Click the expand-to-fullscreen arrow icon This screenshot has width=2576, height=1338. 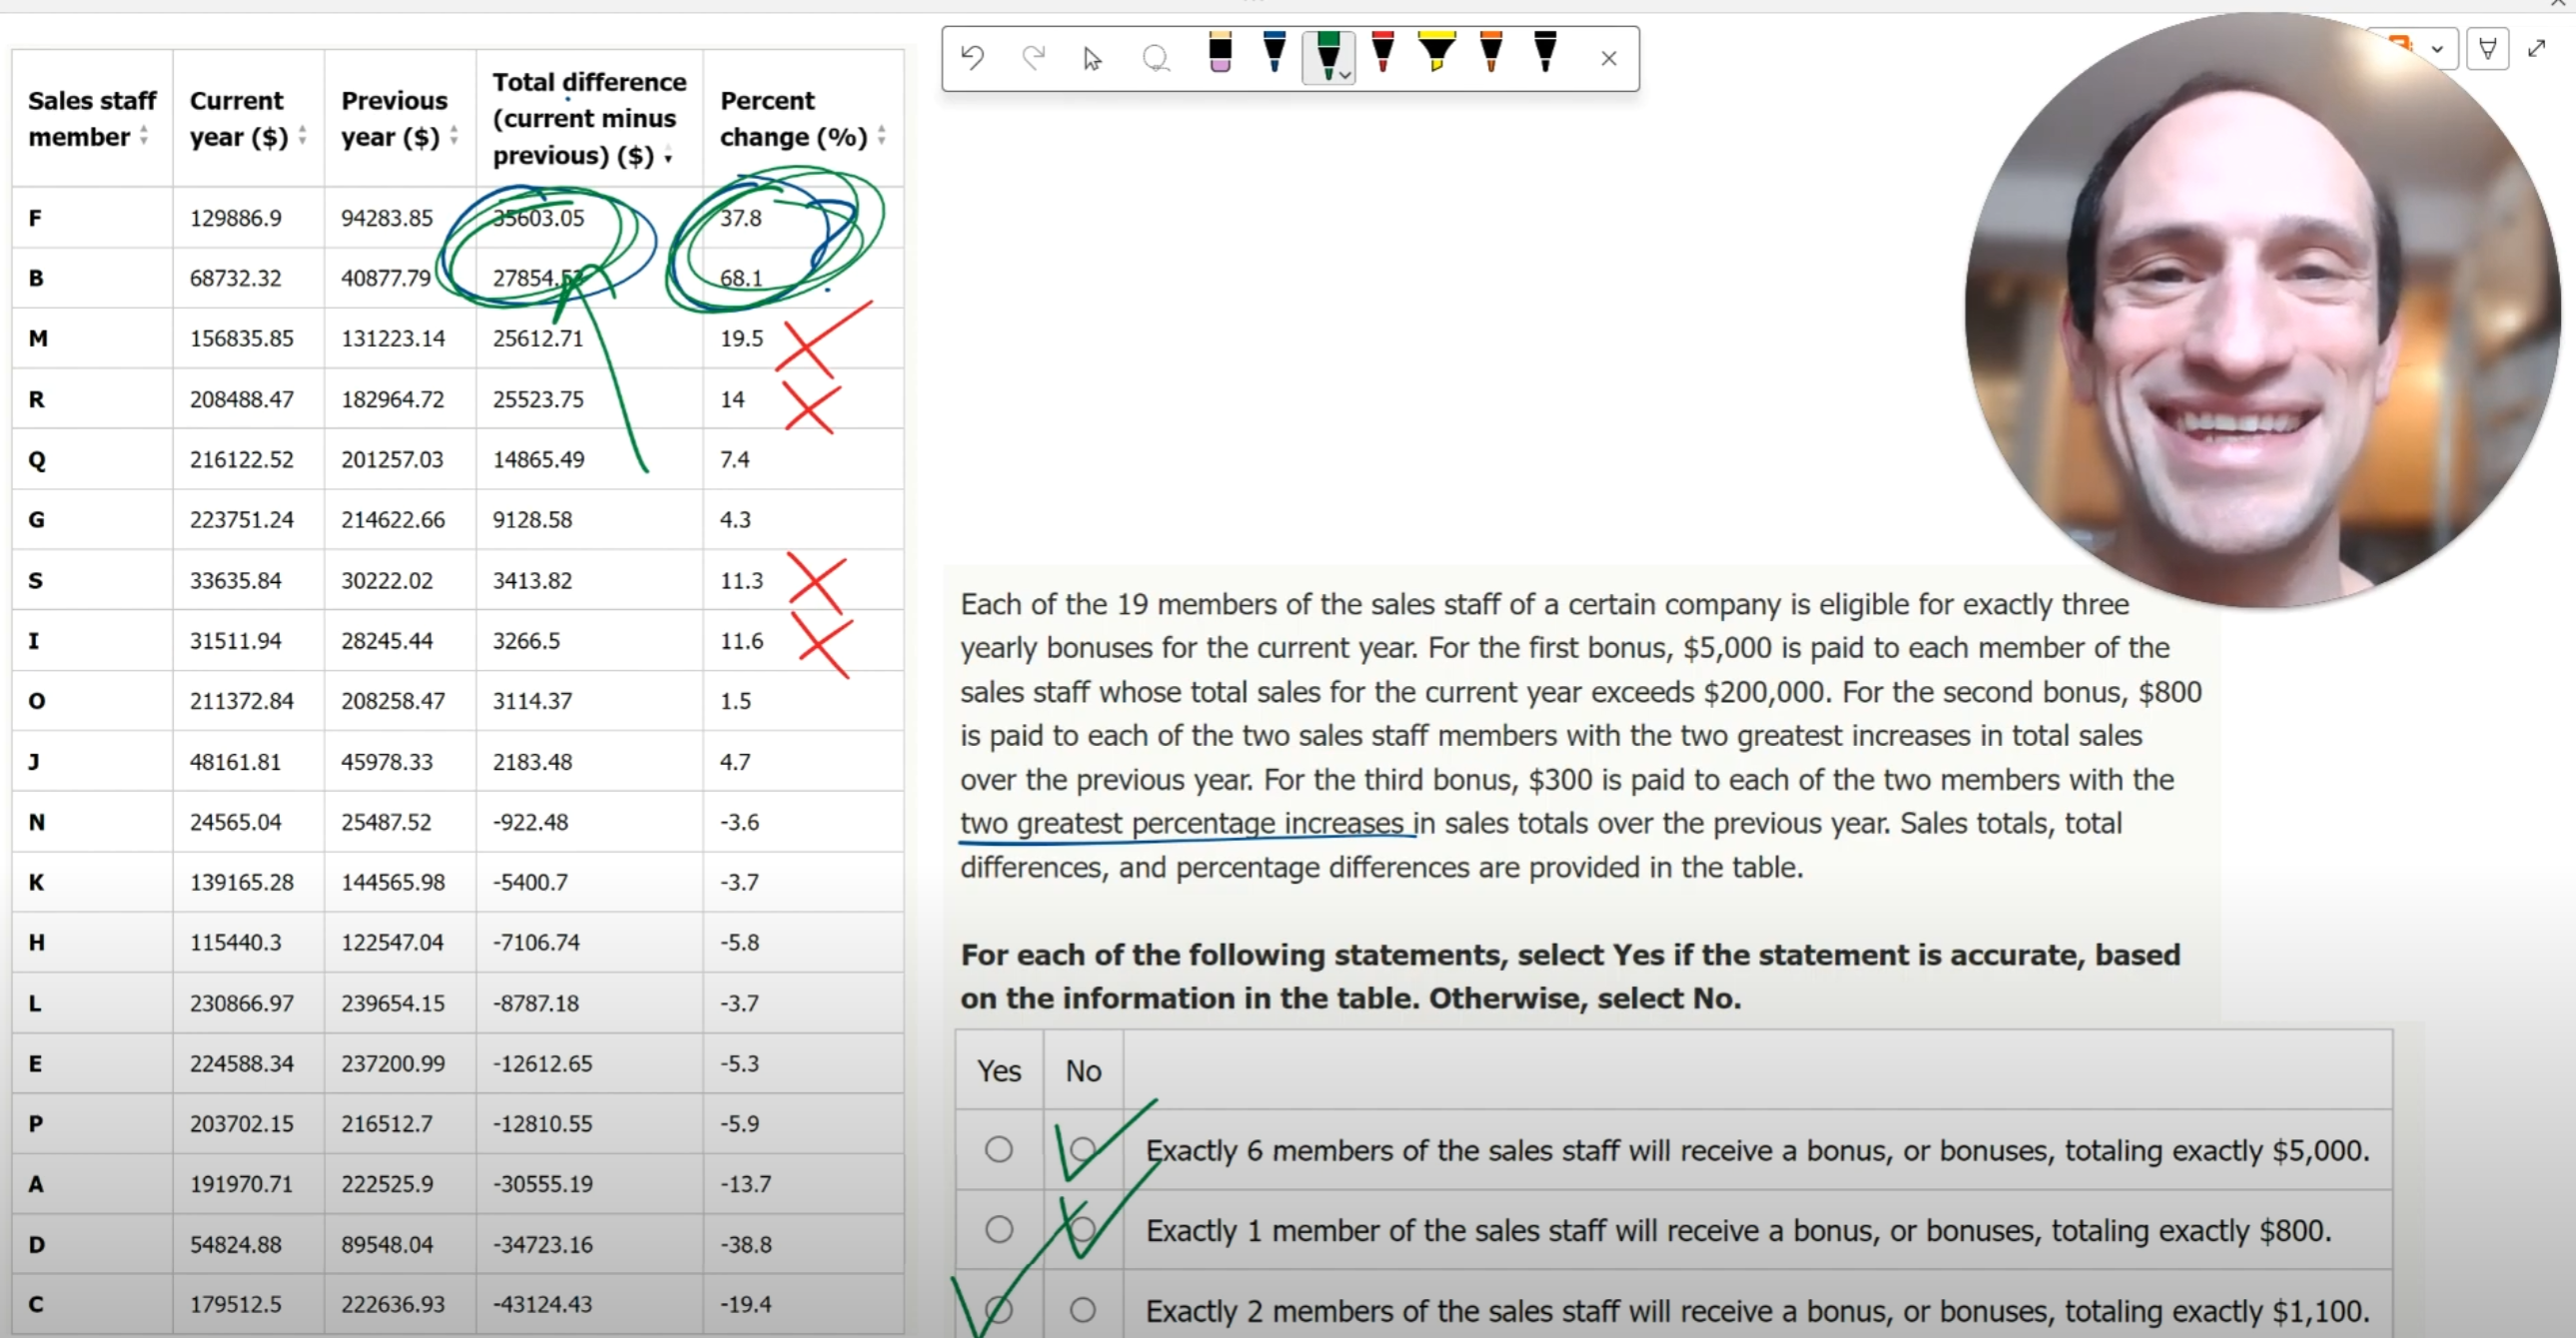point(2537,48)
